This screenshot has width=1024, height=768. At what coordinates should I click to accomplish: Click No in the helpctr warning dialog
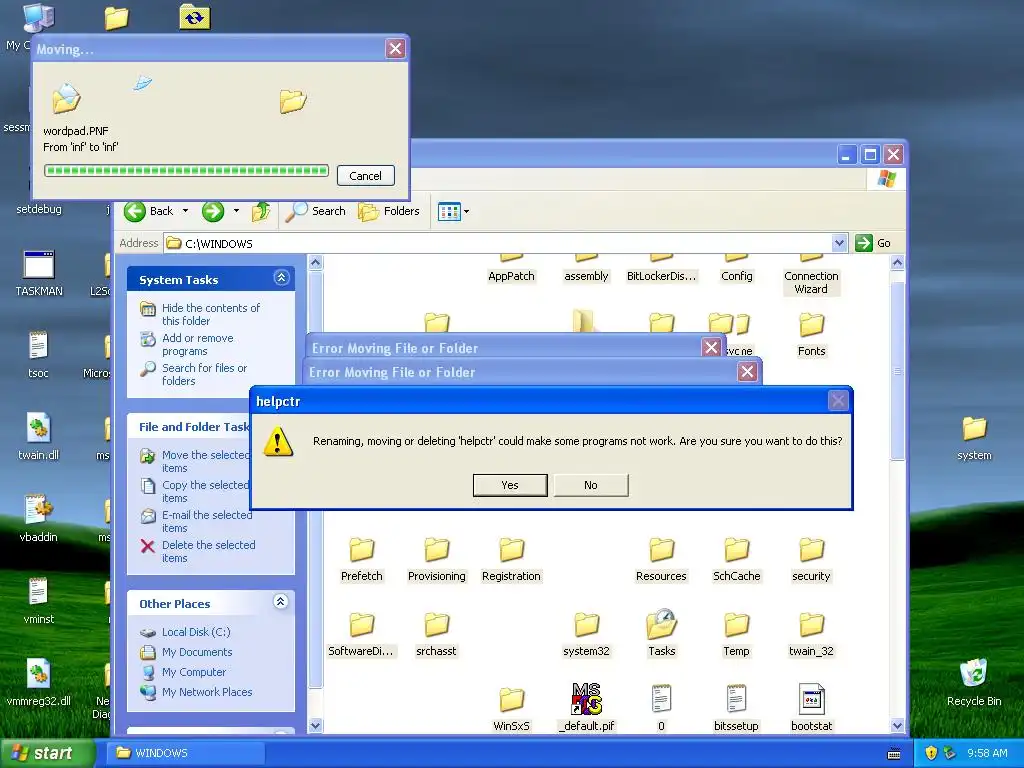tap(591, 485)
